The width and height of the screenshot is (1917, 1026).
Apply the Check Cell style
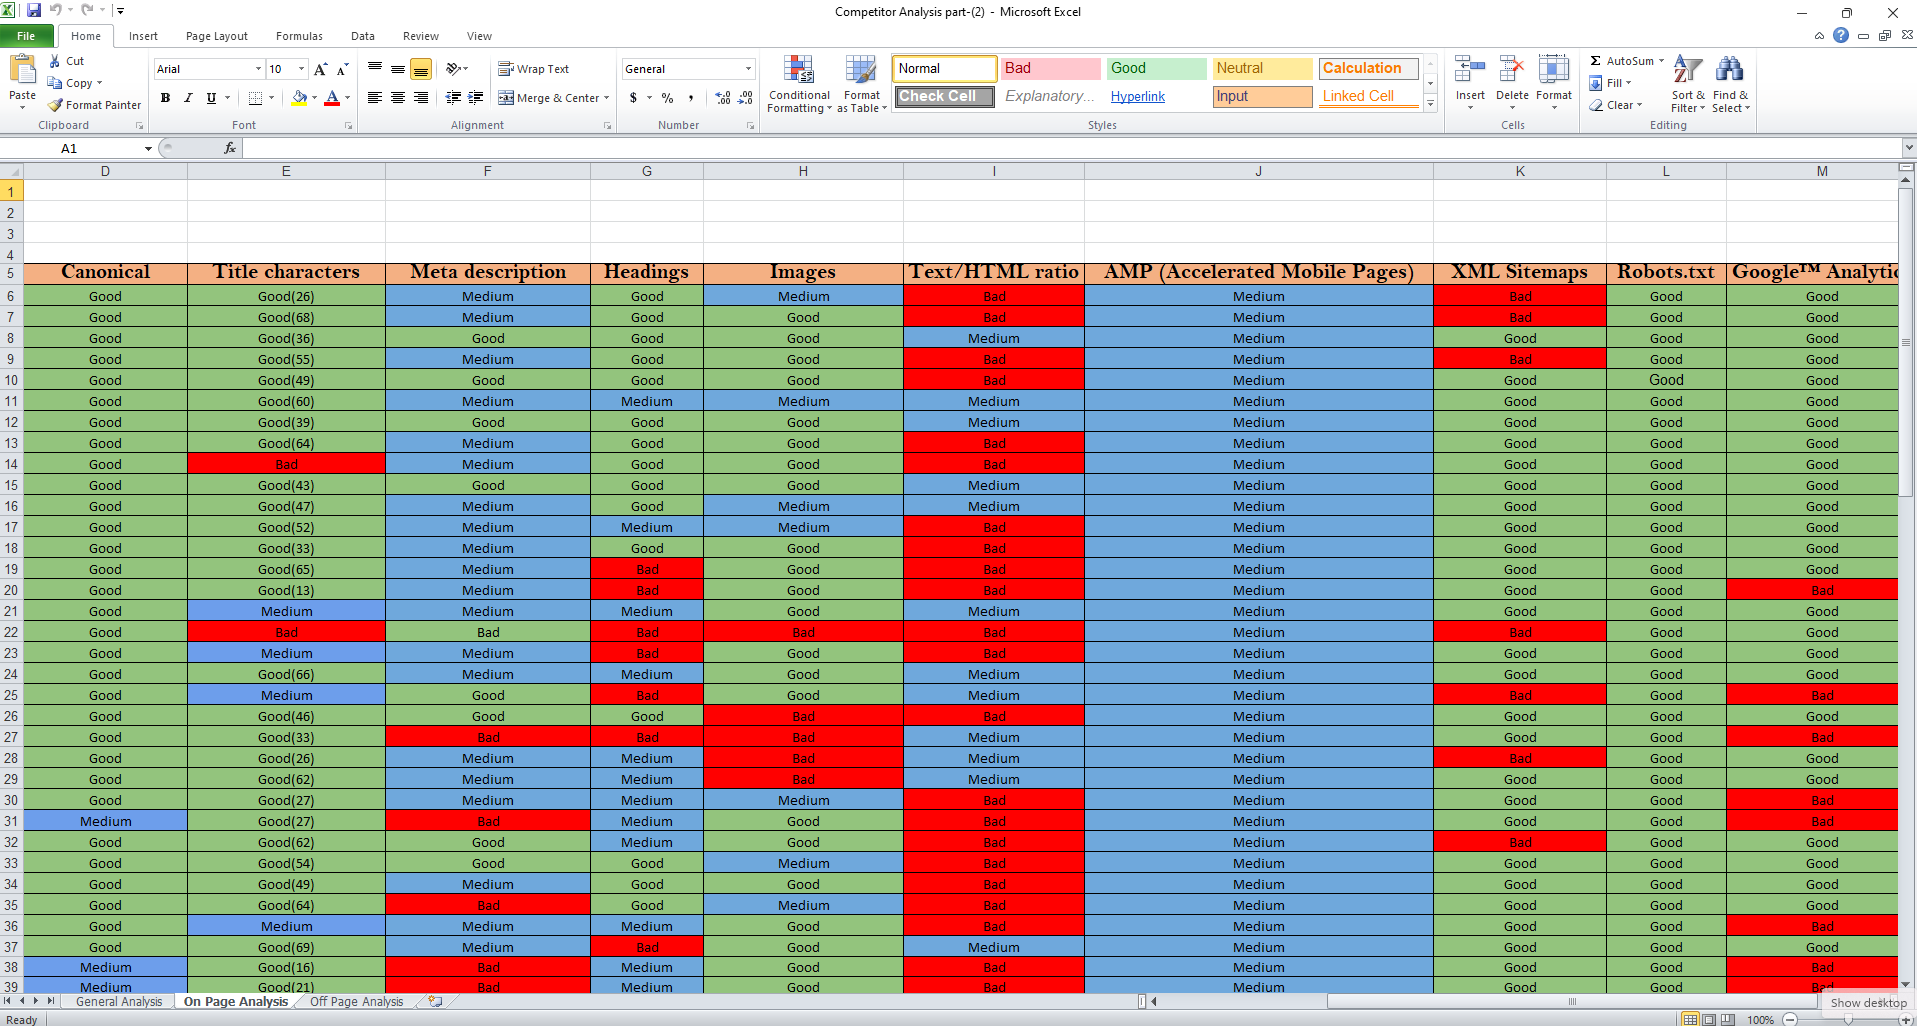[x=943, y=96]
